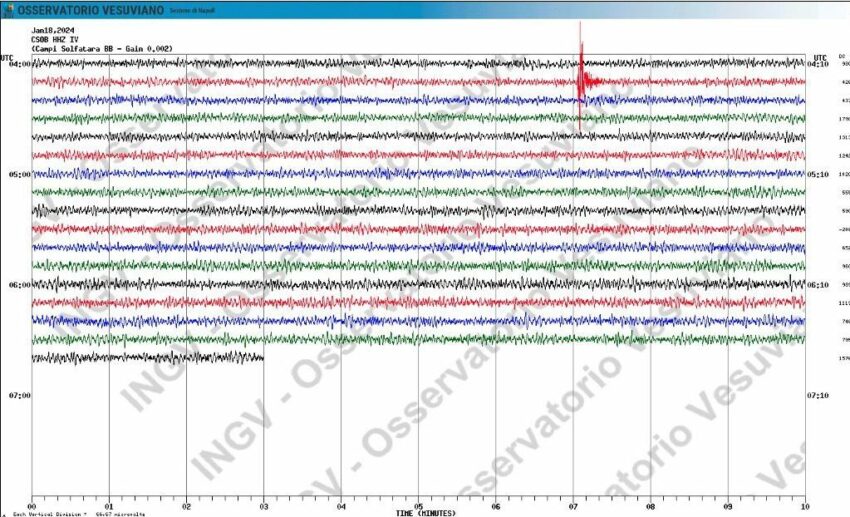Click the left '07:00' time label
This screenshot has height=517, width=850.
[20, 396]
